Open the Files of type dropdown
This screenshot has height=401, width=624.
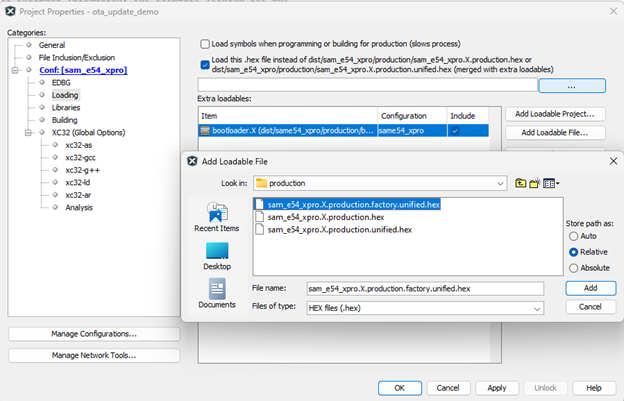coord(537,309)
